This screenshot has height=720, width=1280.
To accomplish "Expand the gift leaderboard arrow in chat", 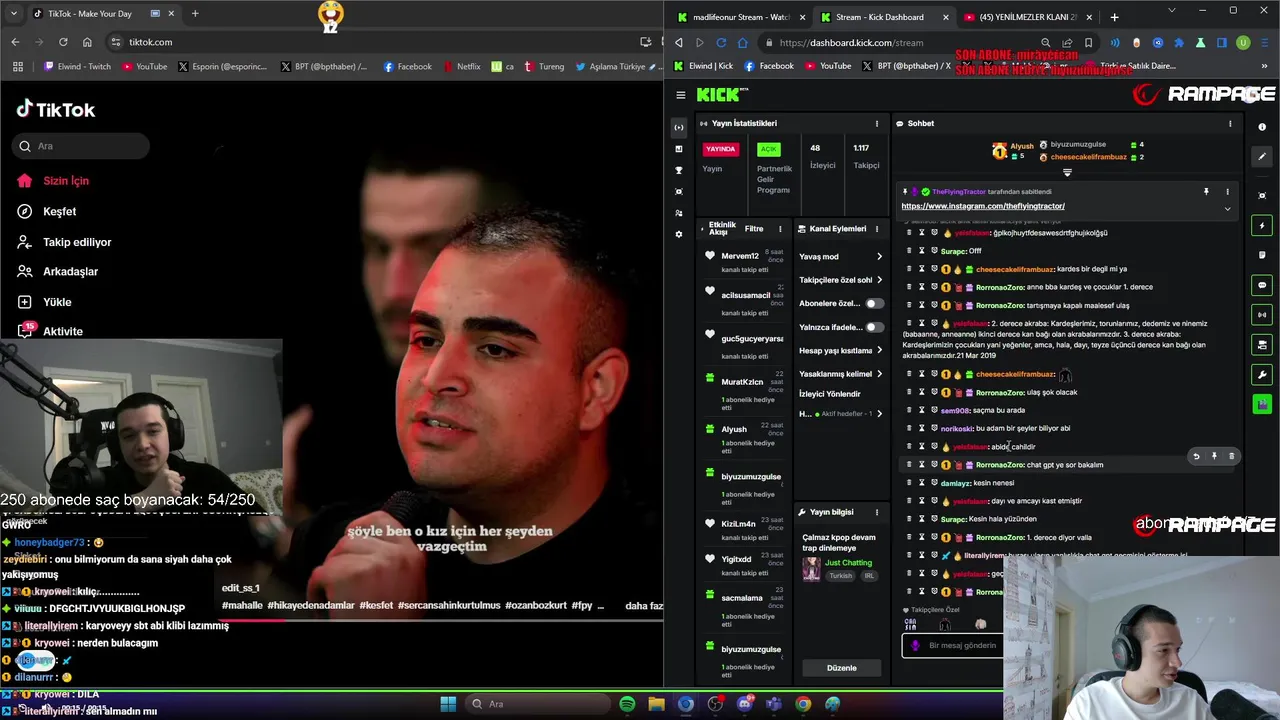I will point(1067,173).
